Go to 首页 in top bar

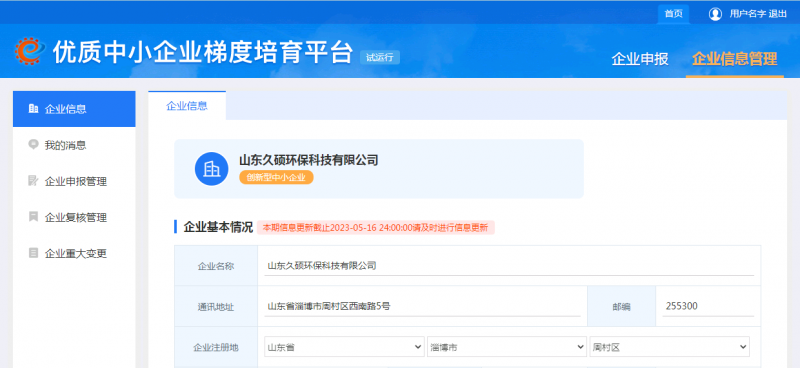coord(673,14)
